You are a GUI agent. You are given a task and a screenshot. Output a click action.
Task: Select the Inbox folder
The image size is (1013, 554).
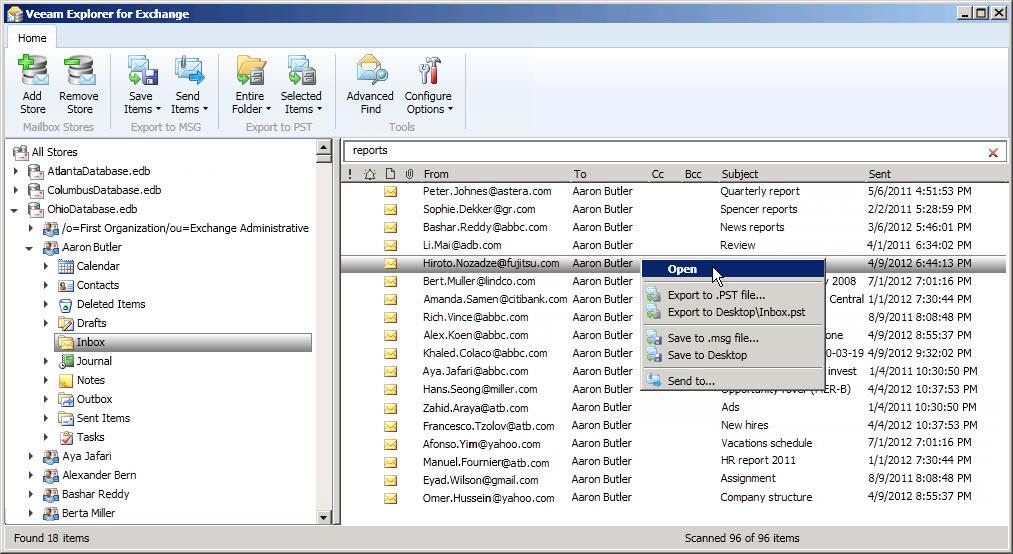(183, 342)
